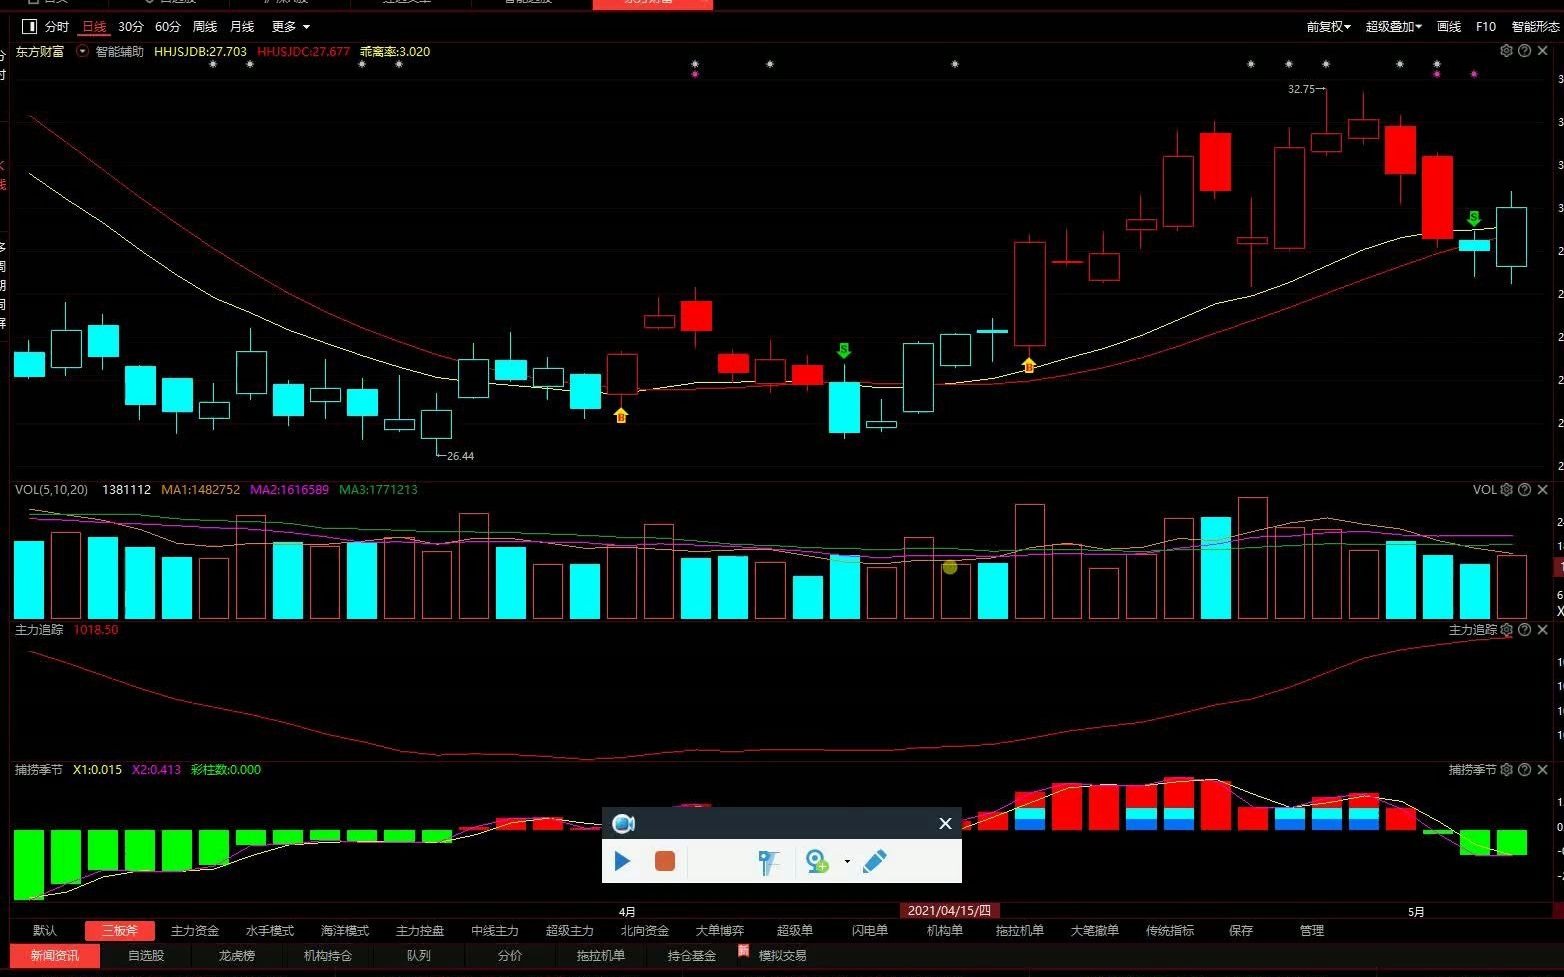
Task: Click the yellow dot marker in VOL panel
Action: (950, 567)
